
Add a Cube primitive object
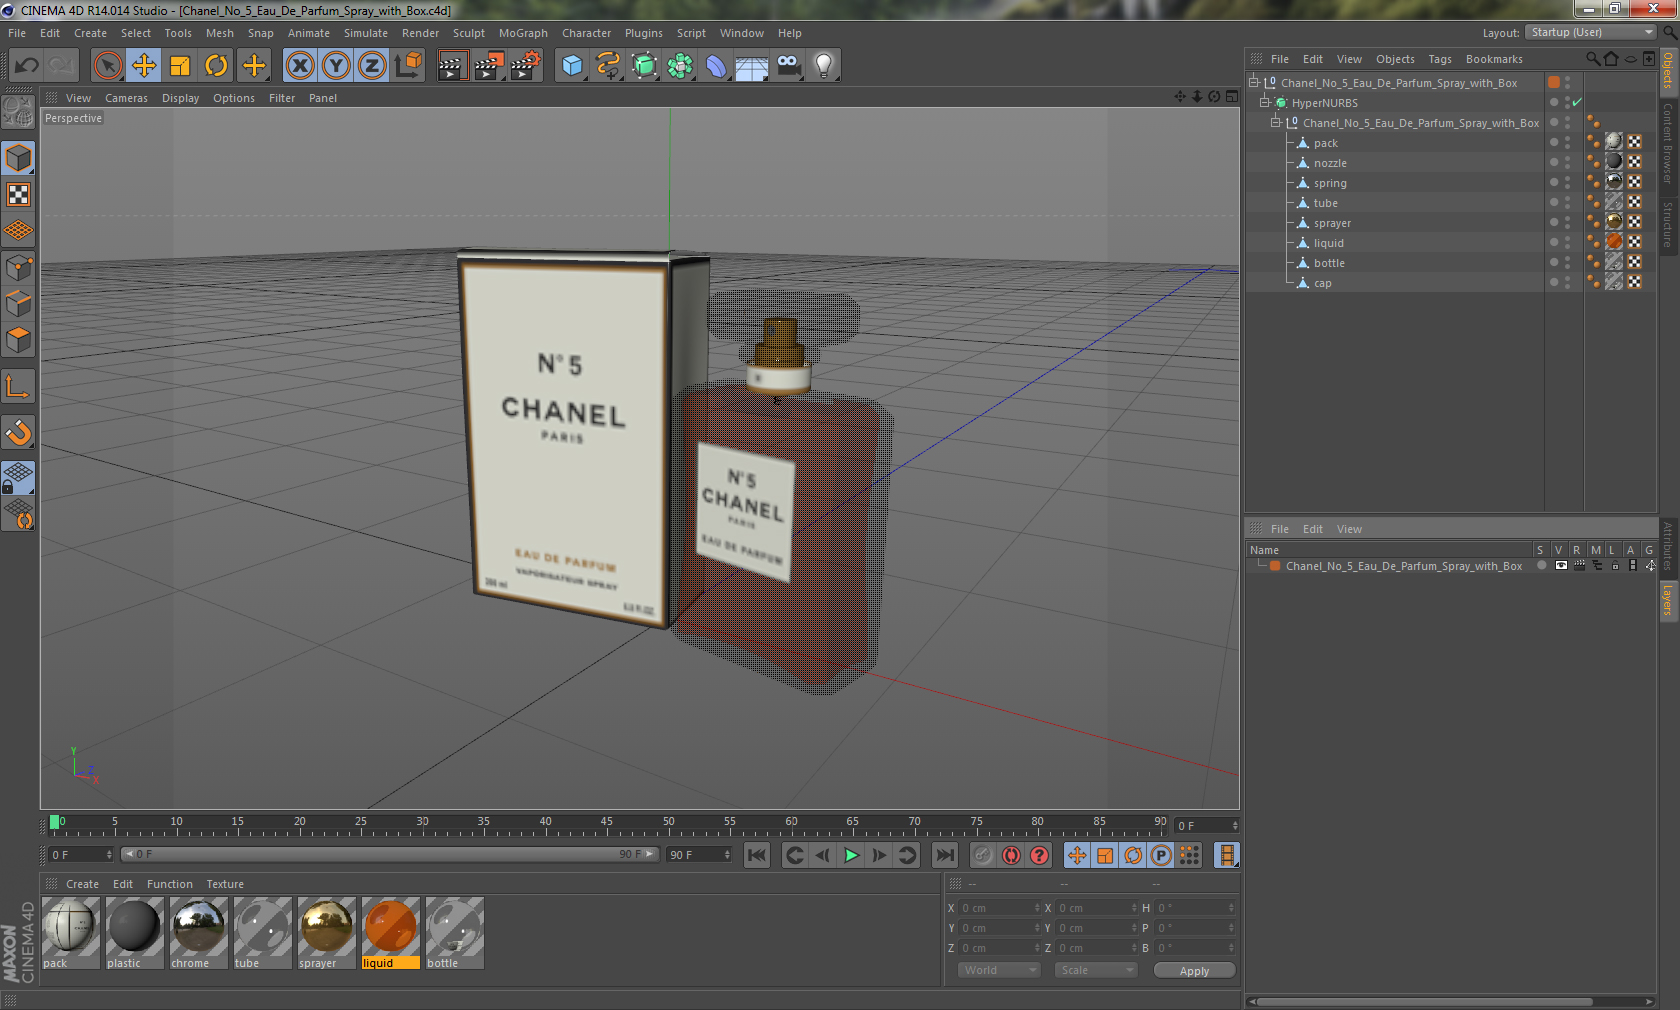pyautogui.click(x=572, y=66)
